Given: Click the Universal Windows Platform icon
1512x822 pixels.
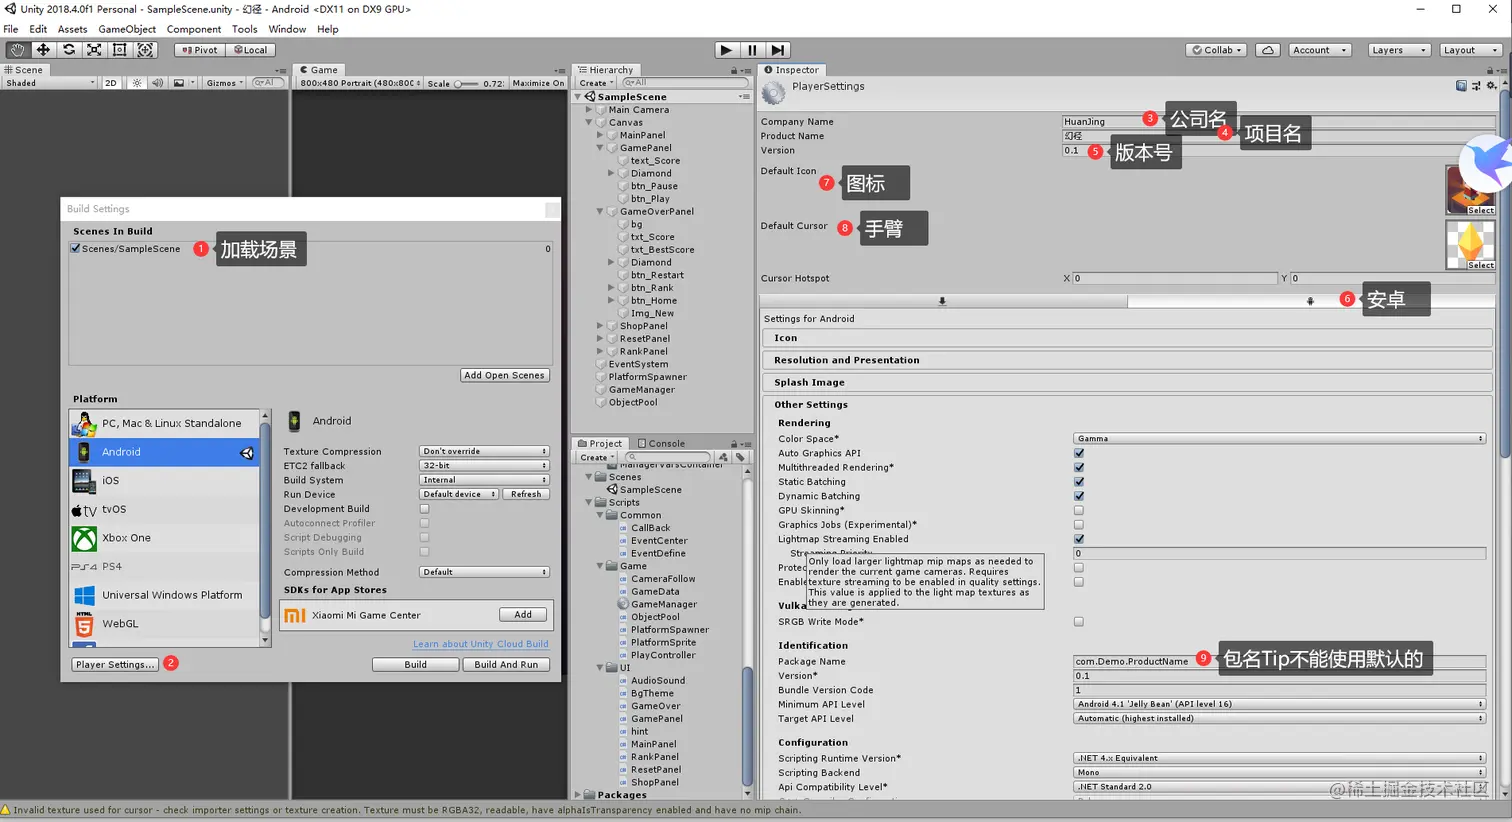Looking at the screenshot, I should (84, 595).
